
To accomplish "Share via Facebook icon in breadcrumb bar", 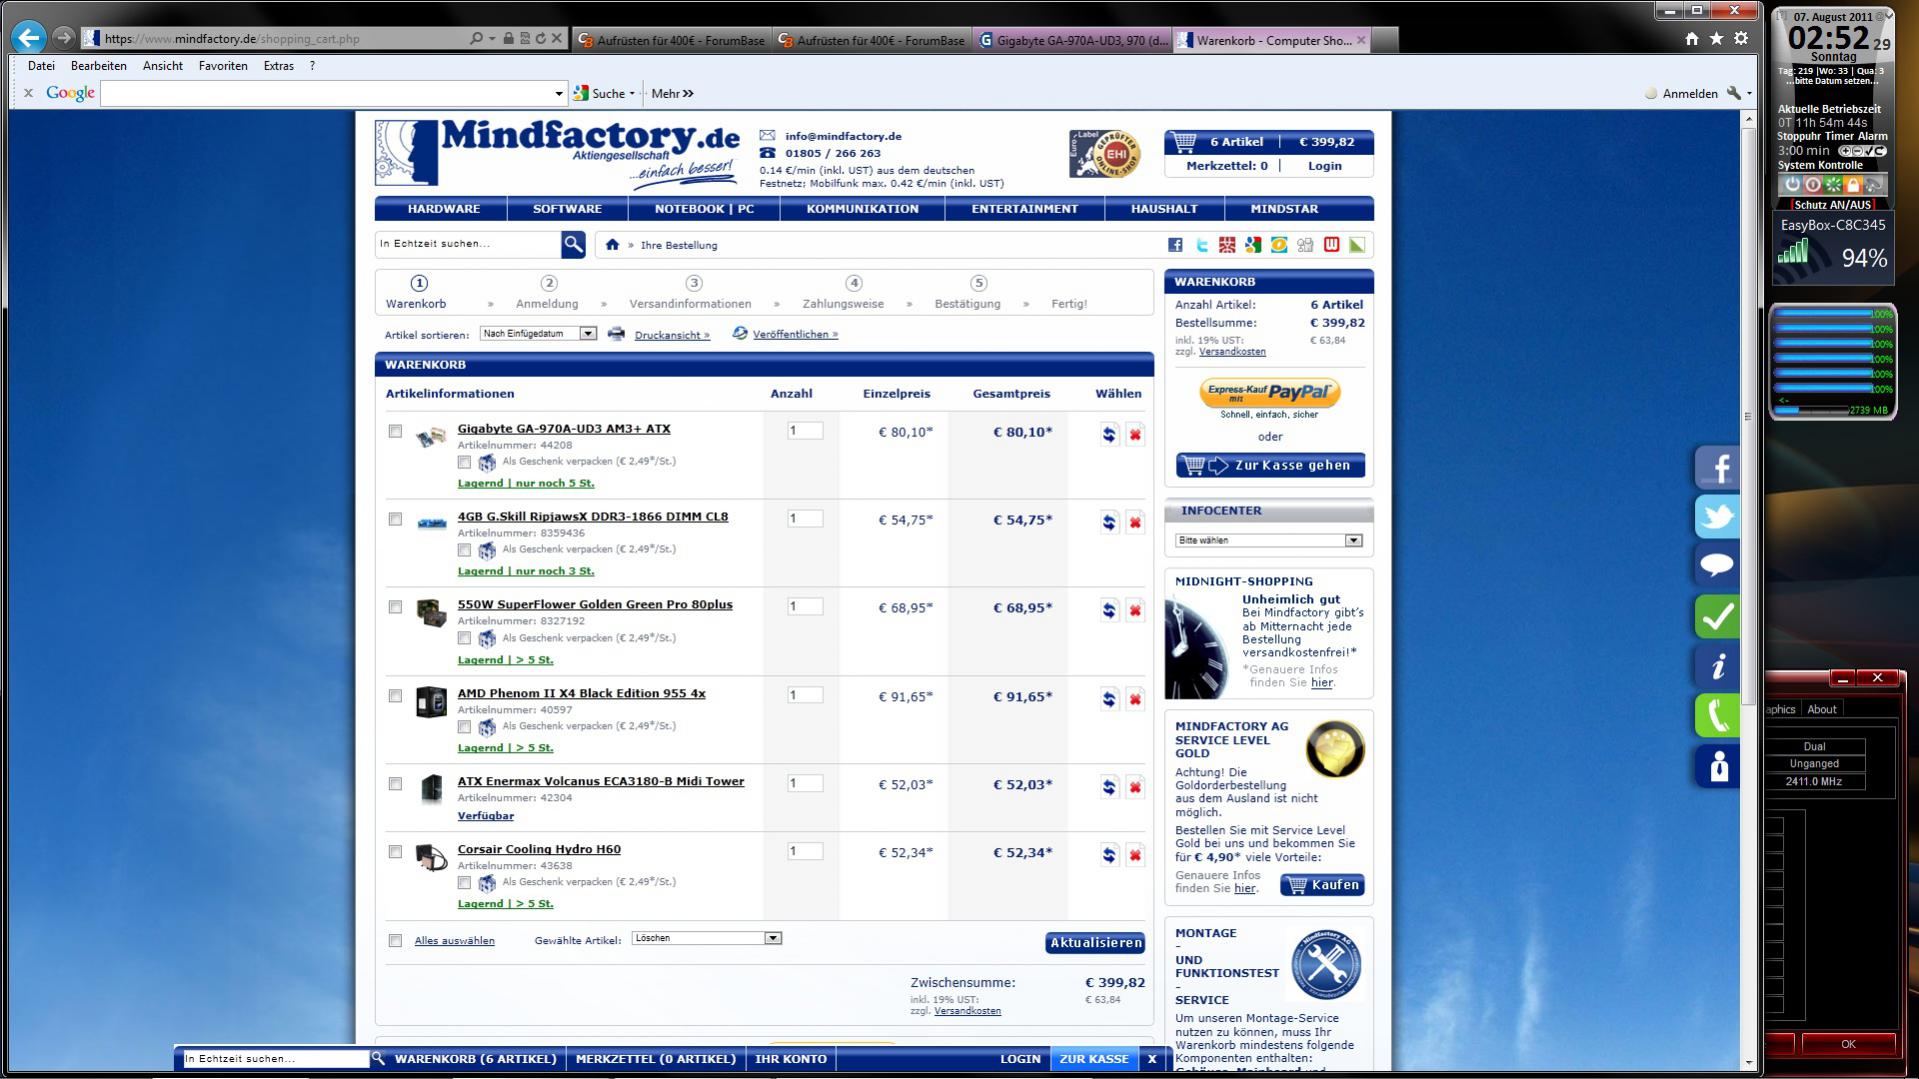I will coord(1175,245).
